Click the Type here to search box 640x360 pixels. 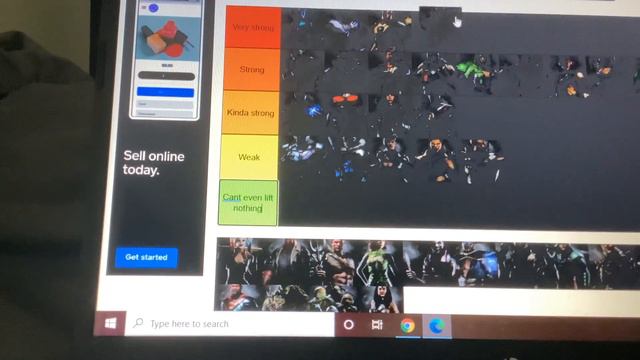click(230, 324)
